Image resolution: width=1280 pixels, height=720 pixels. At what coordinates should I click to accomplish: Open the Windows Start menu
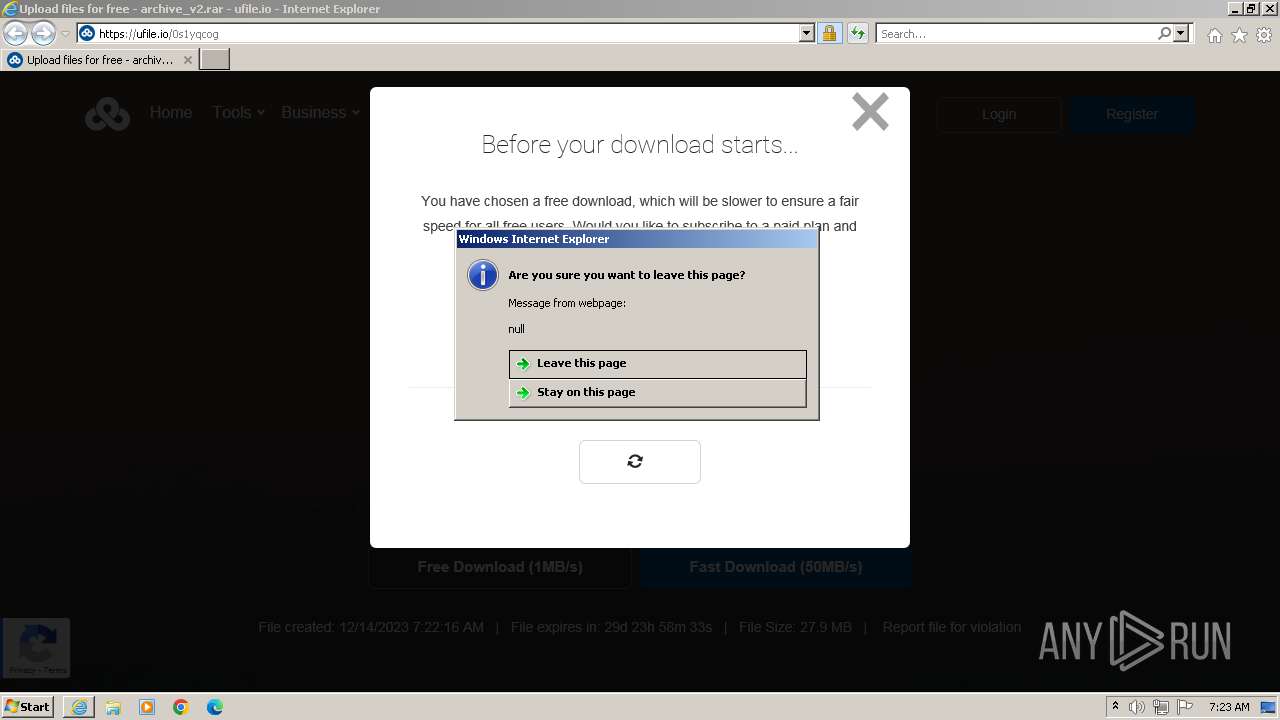(x=28, y=706)
